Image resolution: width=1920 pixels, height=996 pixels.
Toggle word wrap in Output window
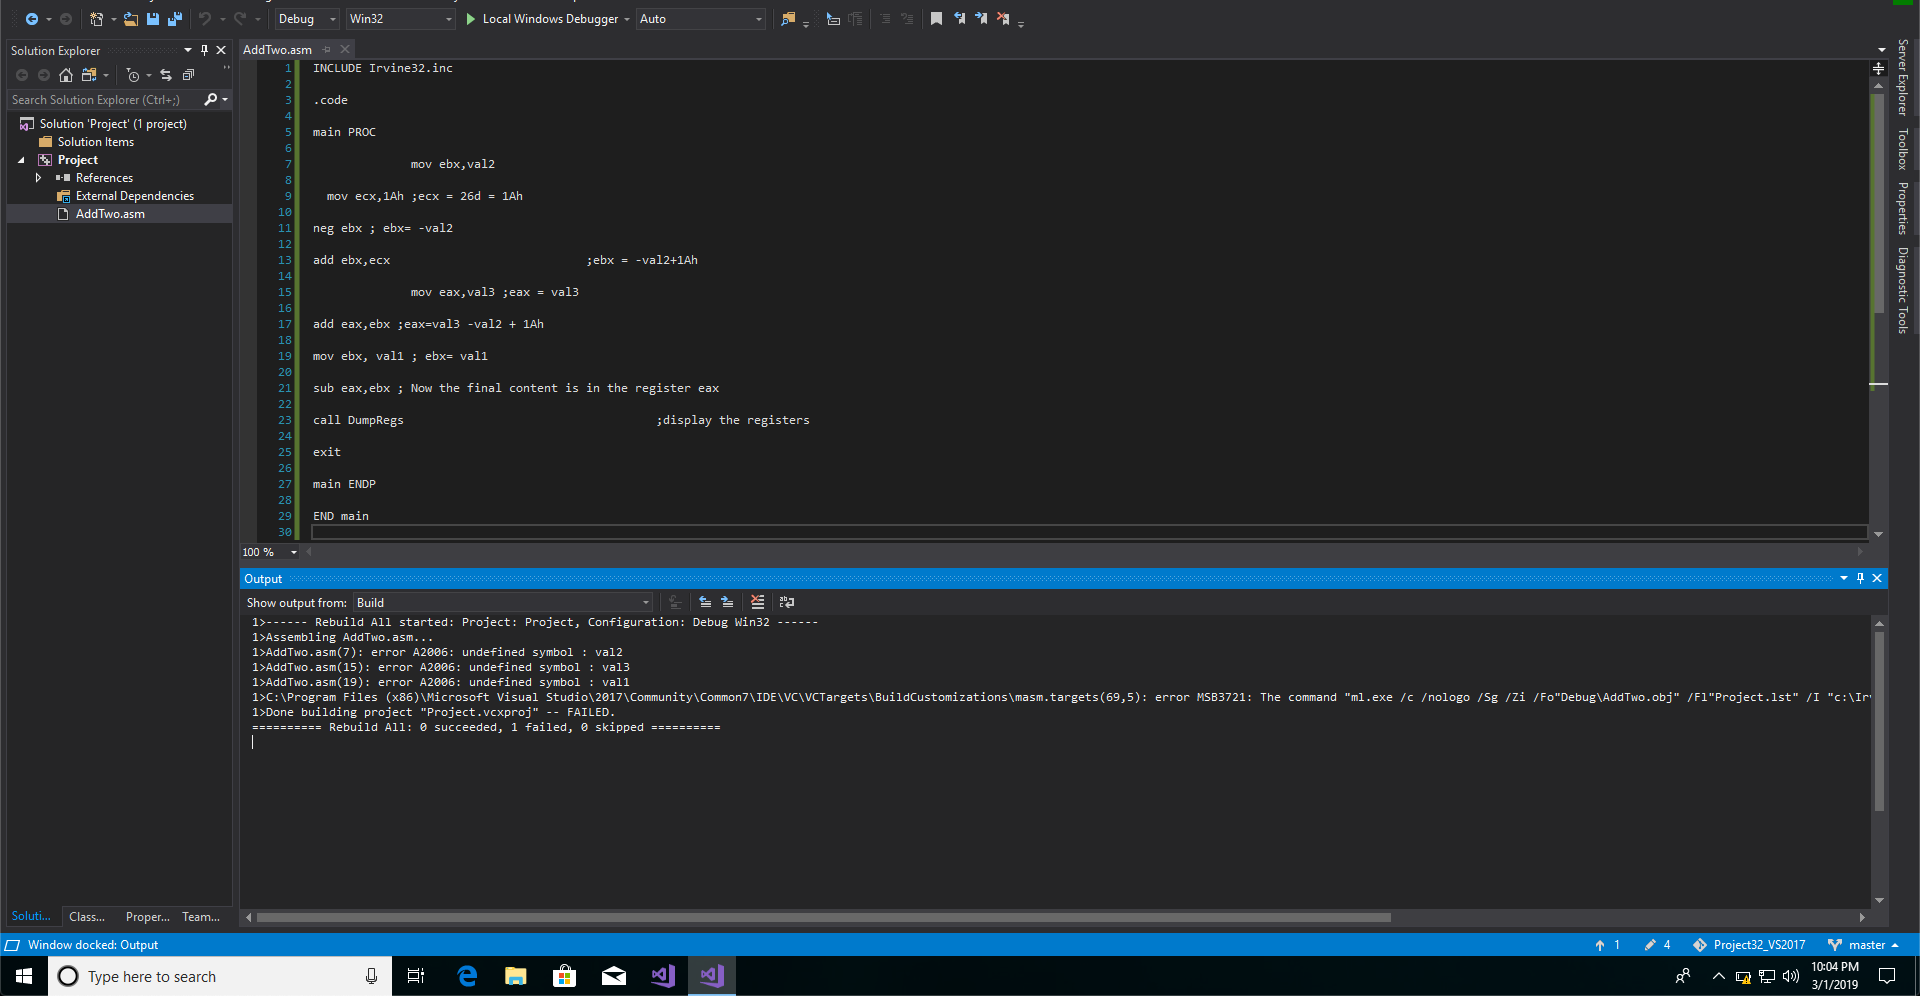coord(787,602)
